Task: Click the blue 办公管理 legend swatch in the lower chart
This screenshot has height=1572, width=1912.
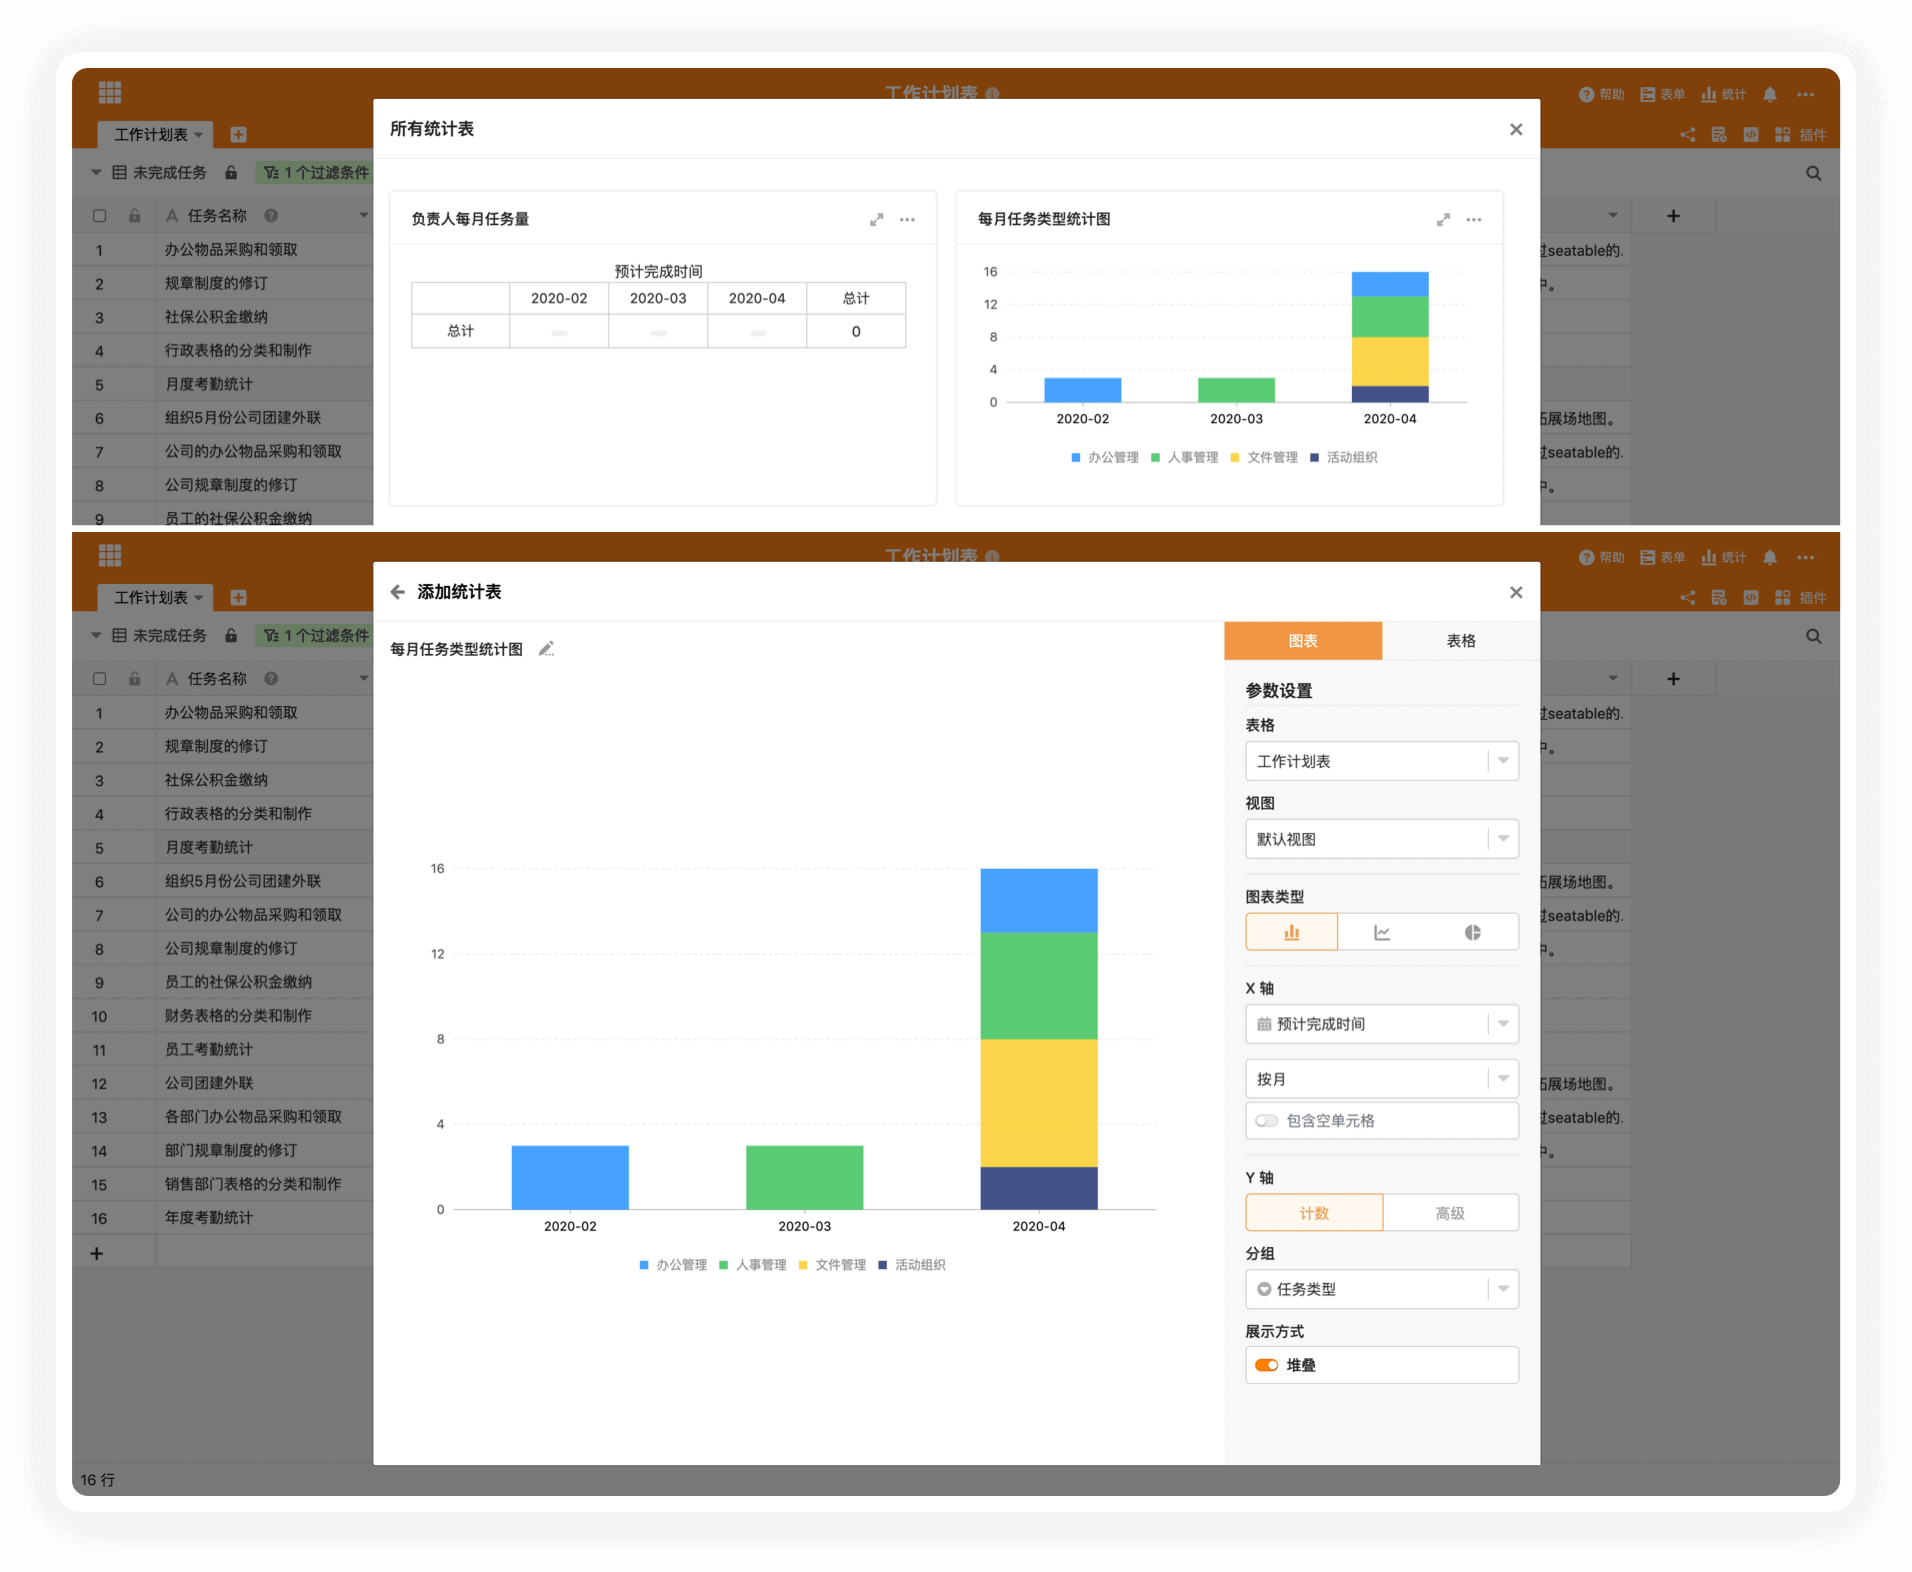Action: (x=644, y=1265)
